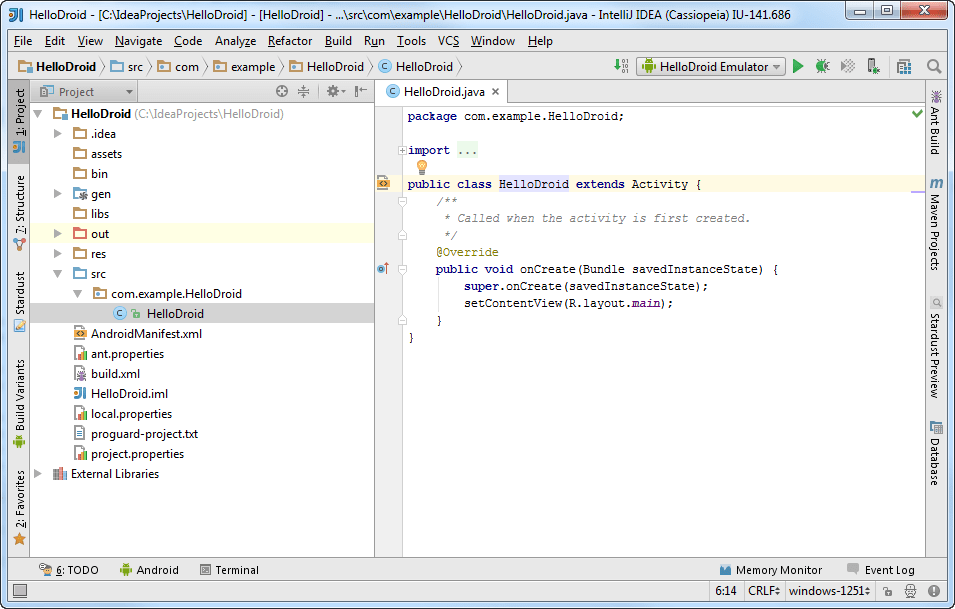
Task: Open Stardust Preview tool window
Action: (935, 348)
